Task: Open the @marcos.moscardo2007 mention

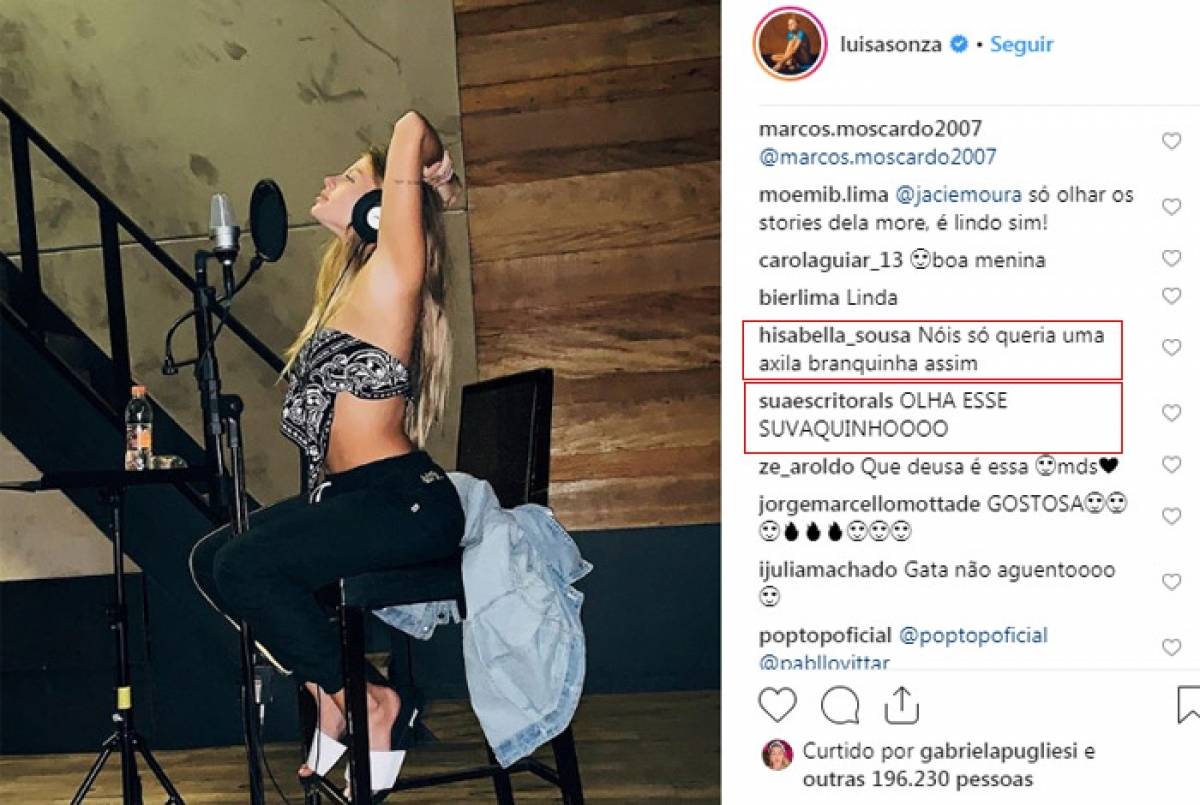Action: [x=877, y=157]
